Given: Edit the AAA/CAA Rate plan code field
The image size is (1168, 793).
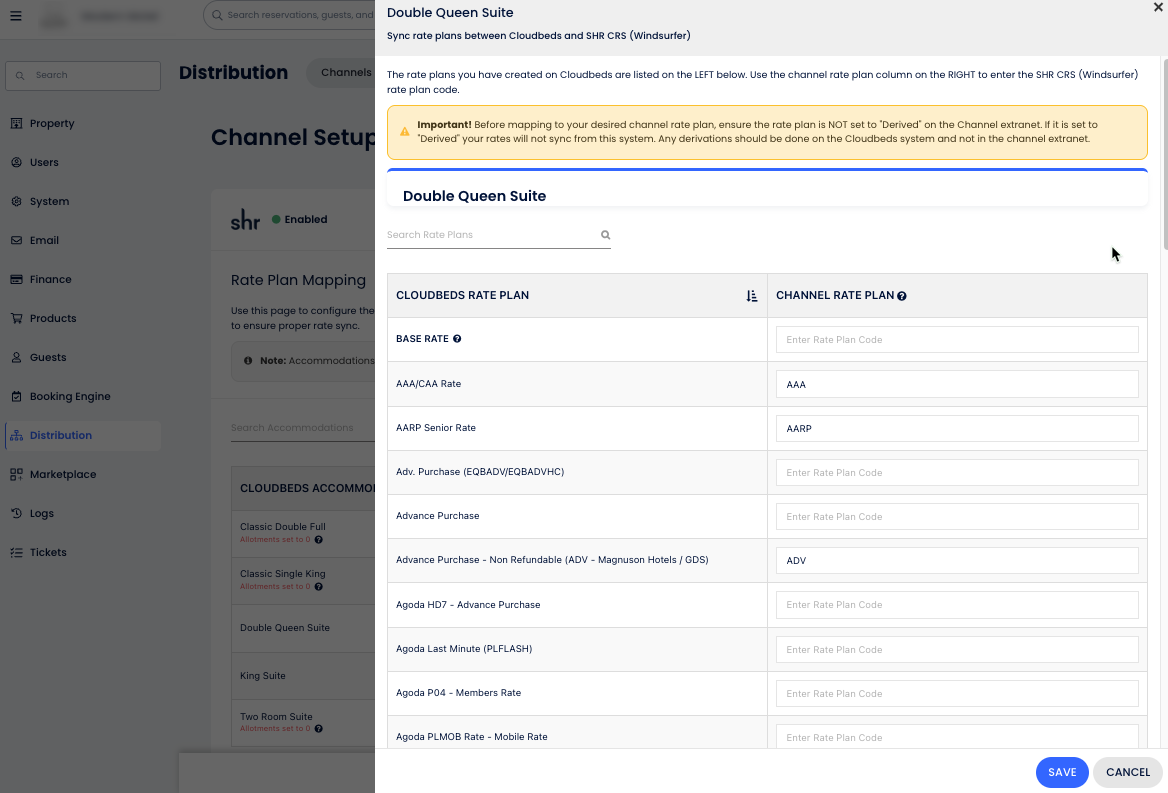Looking at the screenshot, I should tap(957, 384).
